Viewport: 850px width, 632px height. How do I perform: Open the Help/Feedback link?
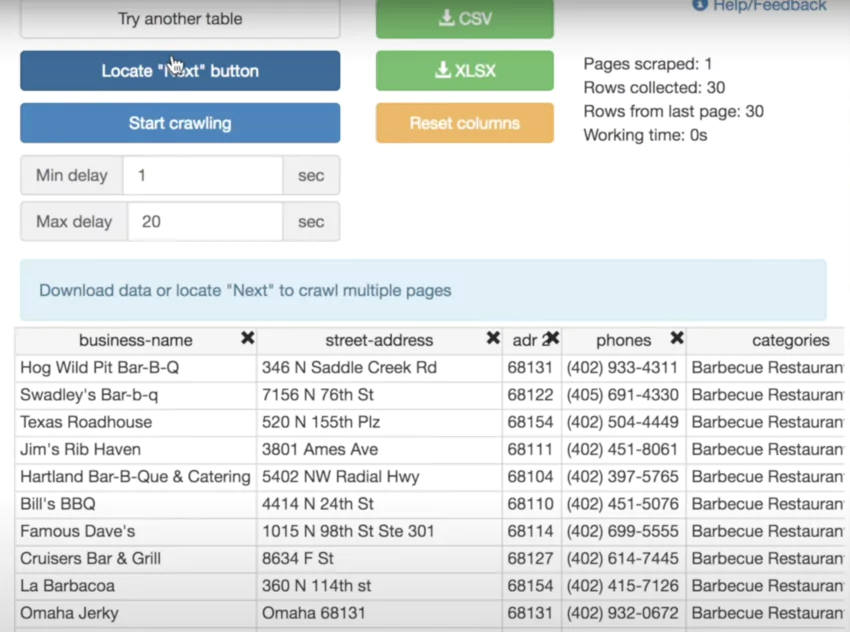(770, 6)
